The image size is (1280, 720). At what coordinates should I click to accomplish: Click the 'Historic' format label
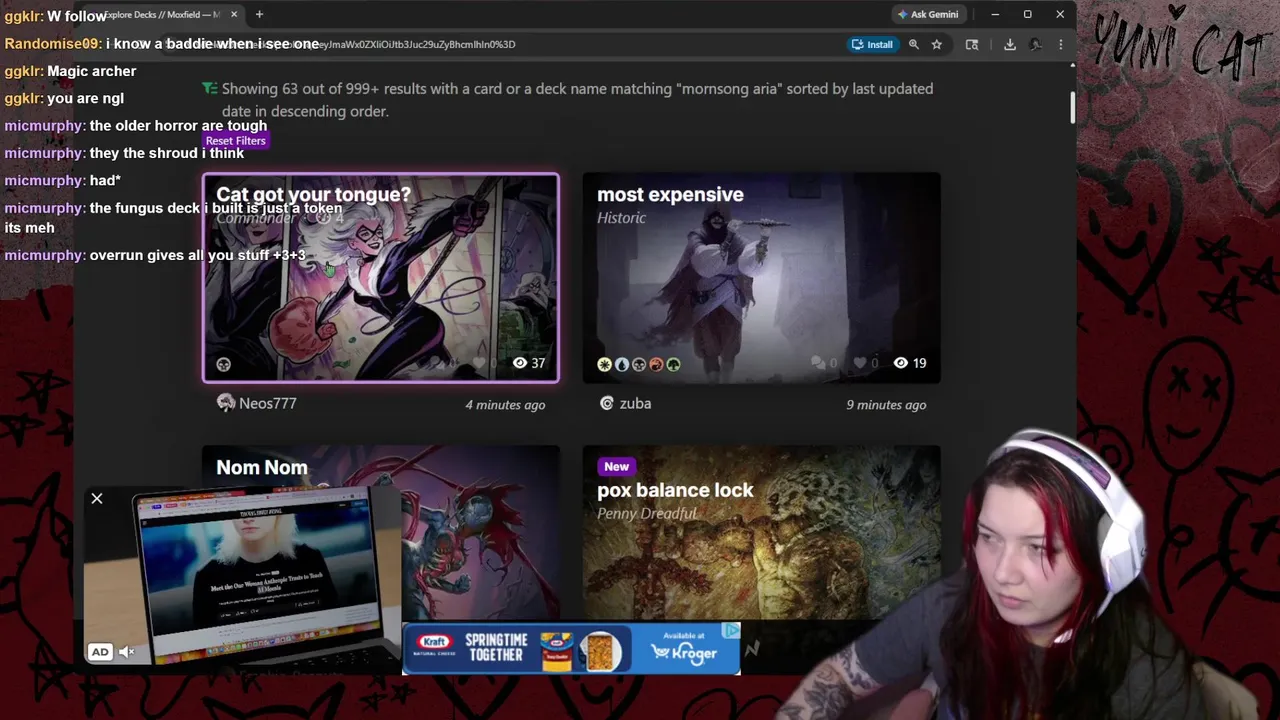tap(621, 218)
